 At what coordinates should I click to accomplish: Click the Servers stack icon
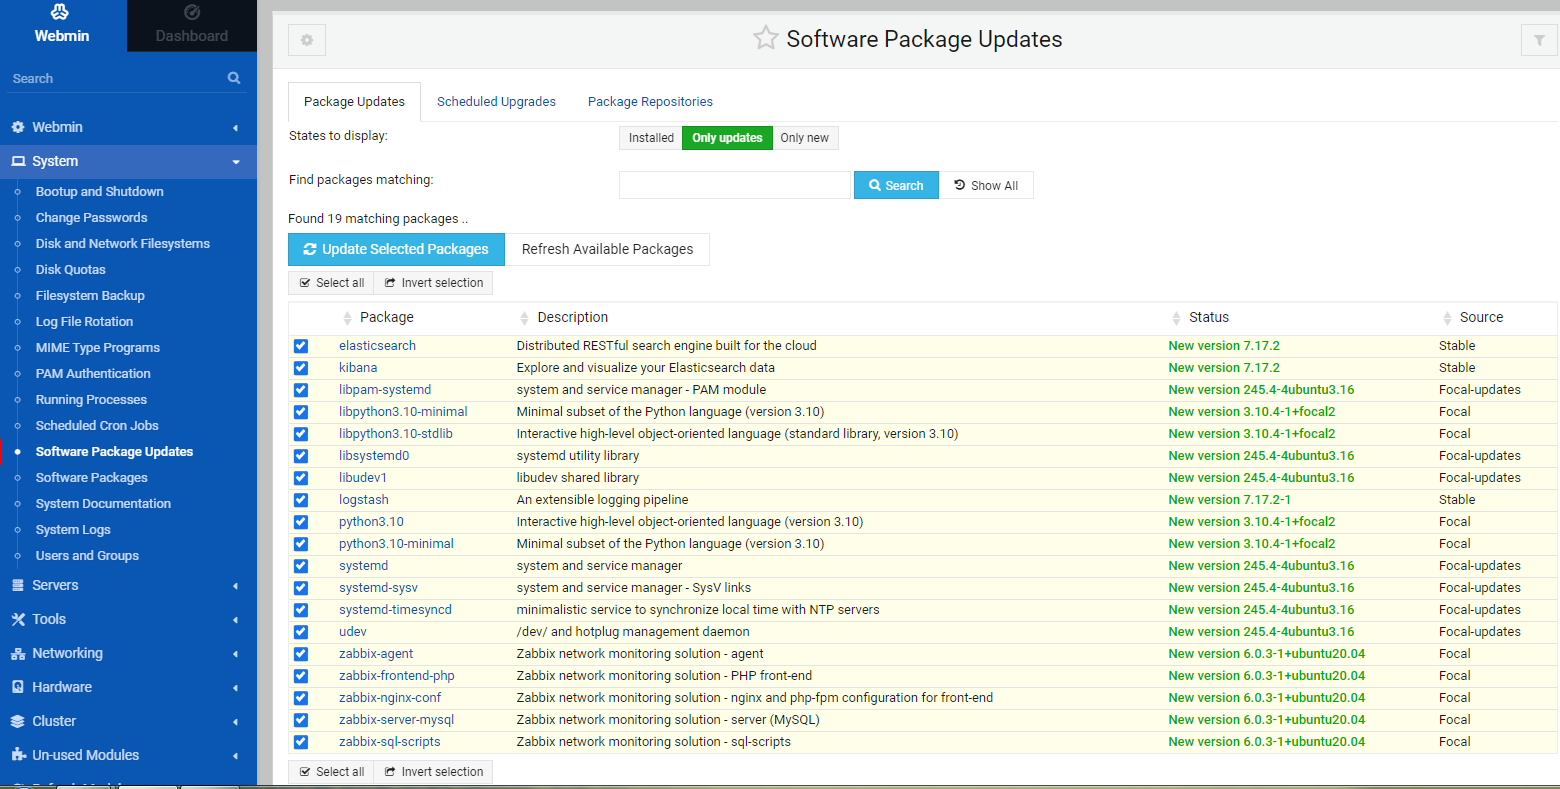18,585
